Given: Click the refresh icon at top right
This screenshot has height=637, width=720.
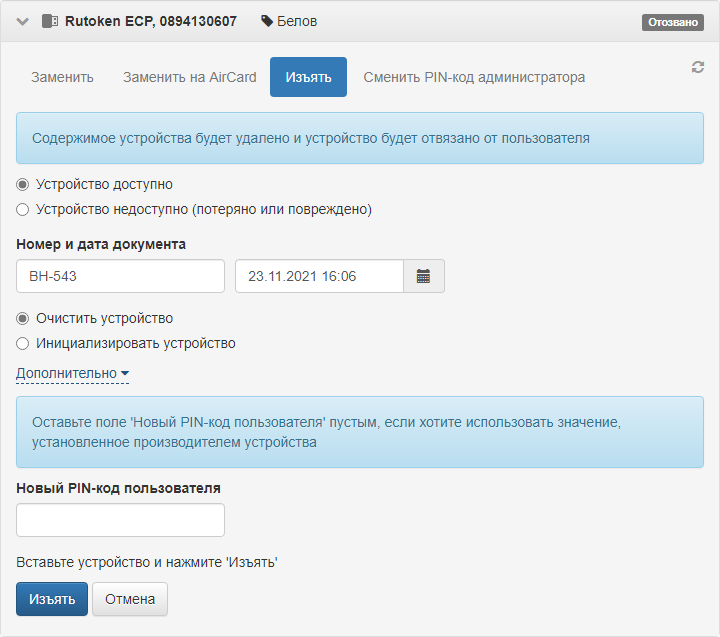Looking at the screenshot, I should click(x=698, y=67).
